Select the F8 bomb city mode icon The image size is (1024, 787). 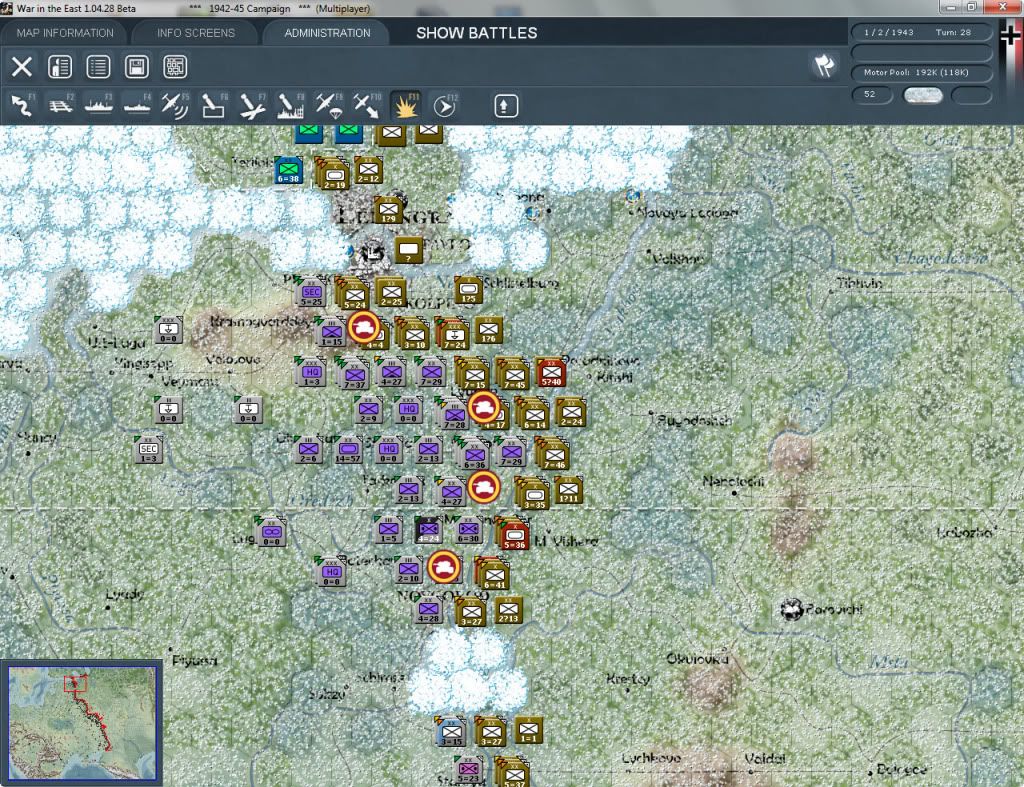290,106
